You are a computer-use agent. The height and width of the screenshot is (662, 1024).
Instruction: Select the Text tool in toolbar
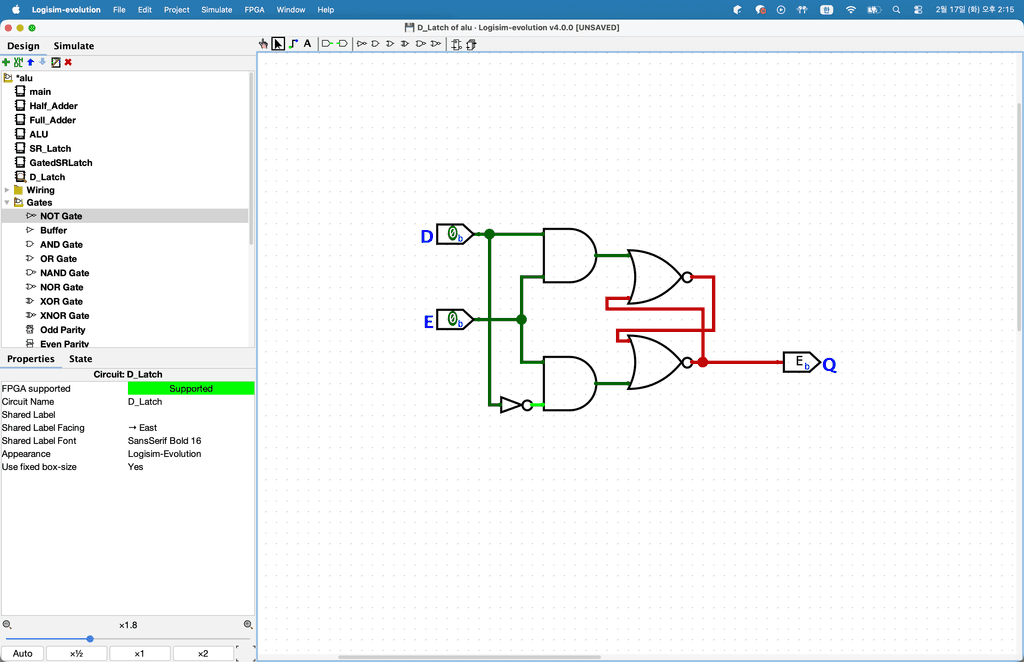307,44
